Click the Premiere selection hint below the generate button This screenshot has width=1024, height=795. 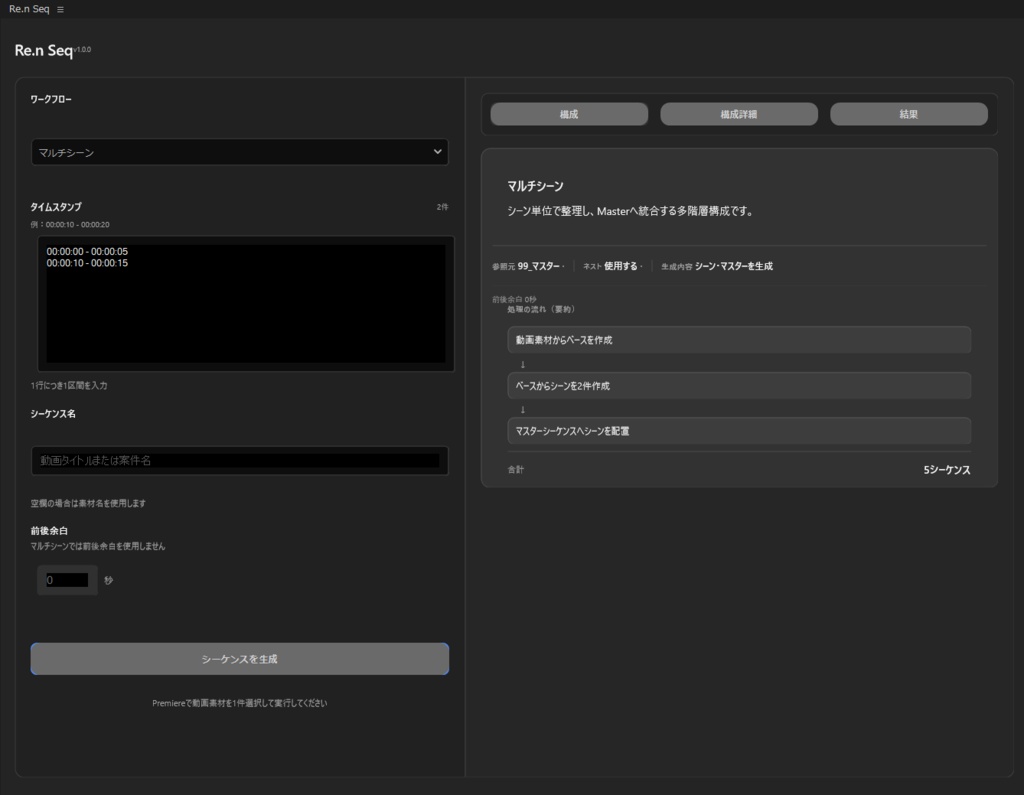tap(240, 704)
